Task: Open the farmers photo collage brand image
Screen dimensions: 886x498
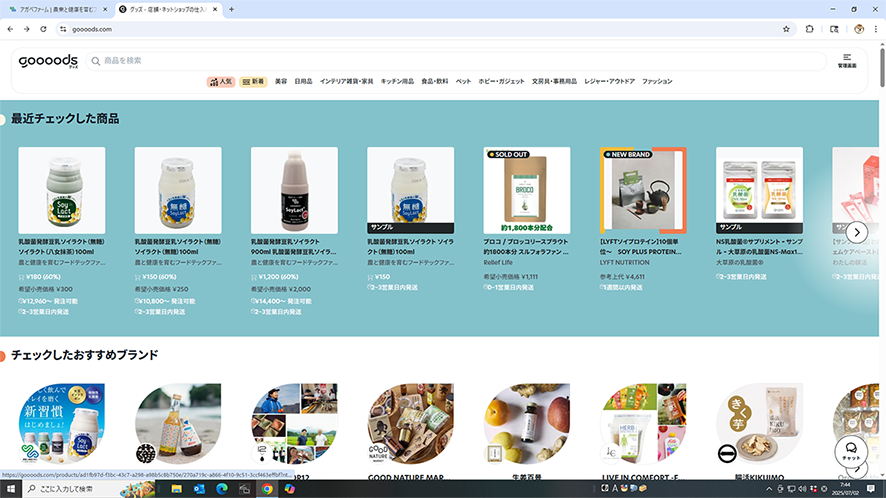Action: tap(294, 424)
